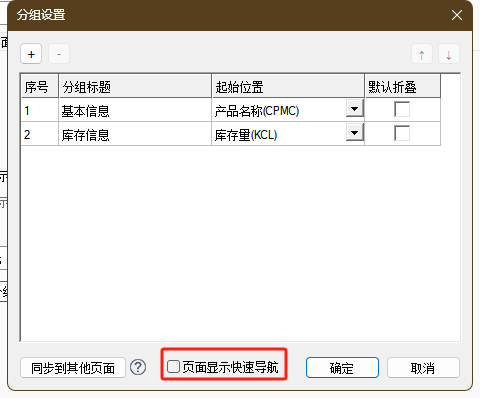
Task: Open 库存量(KCL) start position dropdown
Action: pyautogui.click(x=355, y=133)
